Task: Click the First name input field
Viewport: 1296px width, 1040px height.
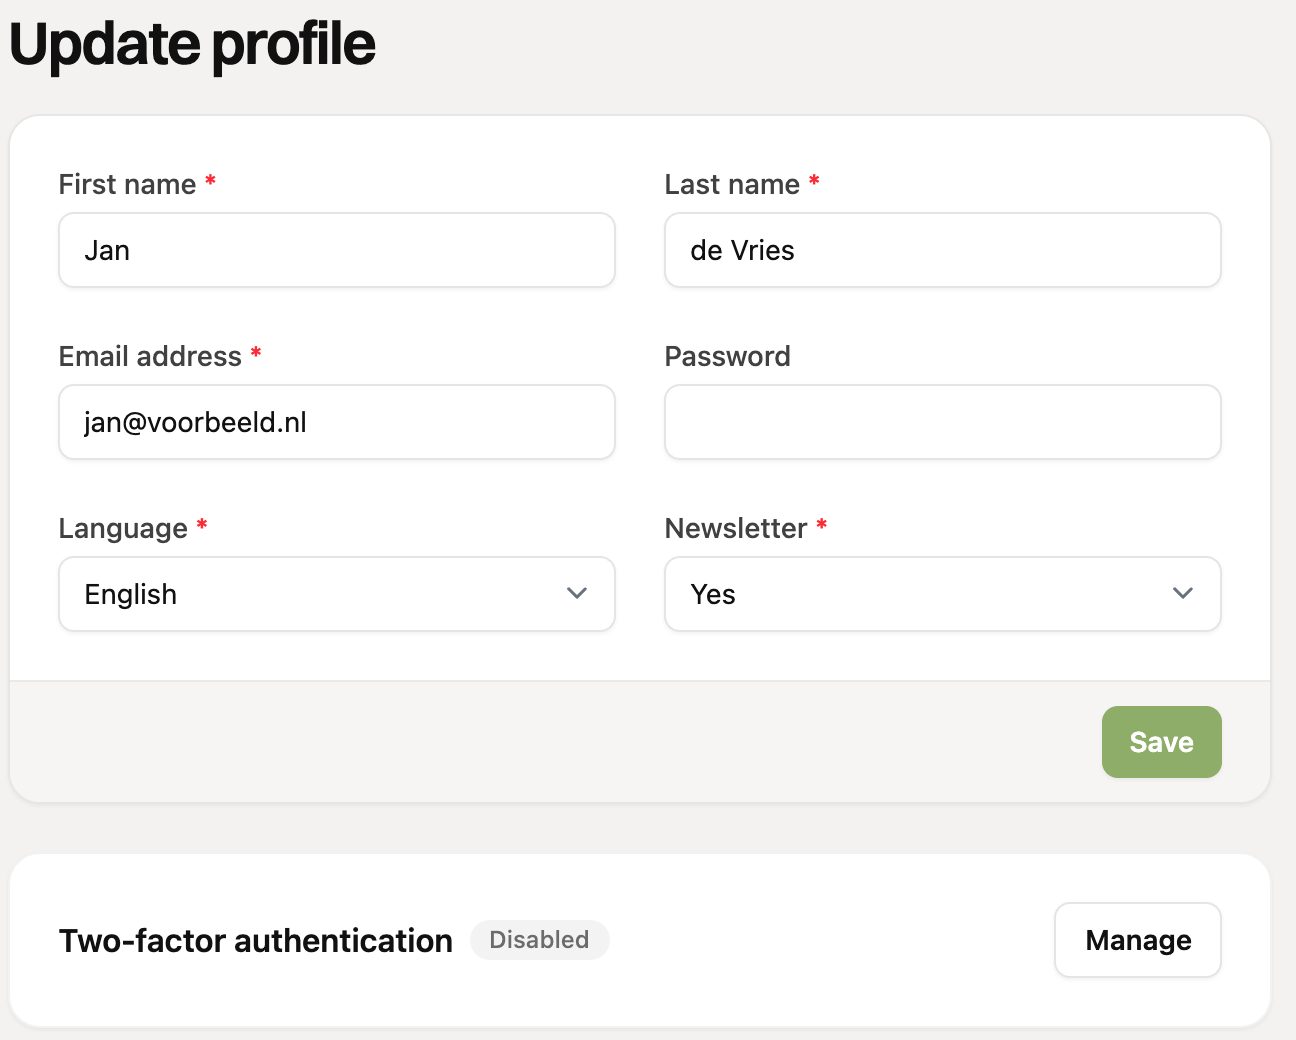Action: [337, 250]
